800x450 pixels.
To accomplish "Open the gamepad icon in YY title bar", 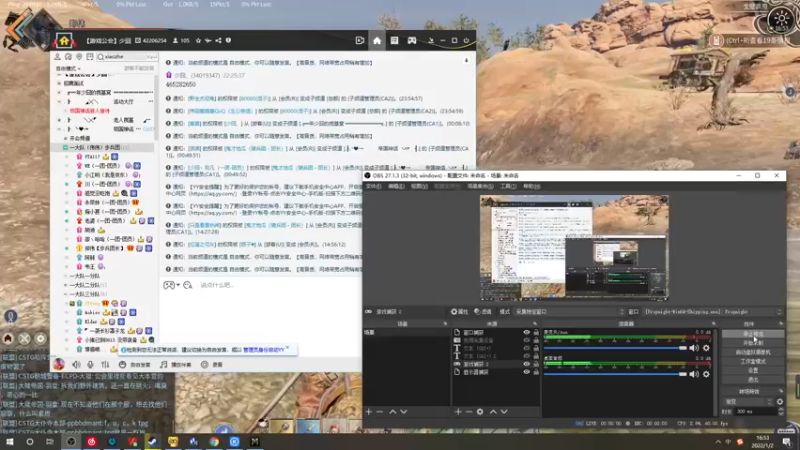I will click(x=412, y=40).
